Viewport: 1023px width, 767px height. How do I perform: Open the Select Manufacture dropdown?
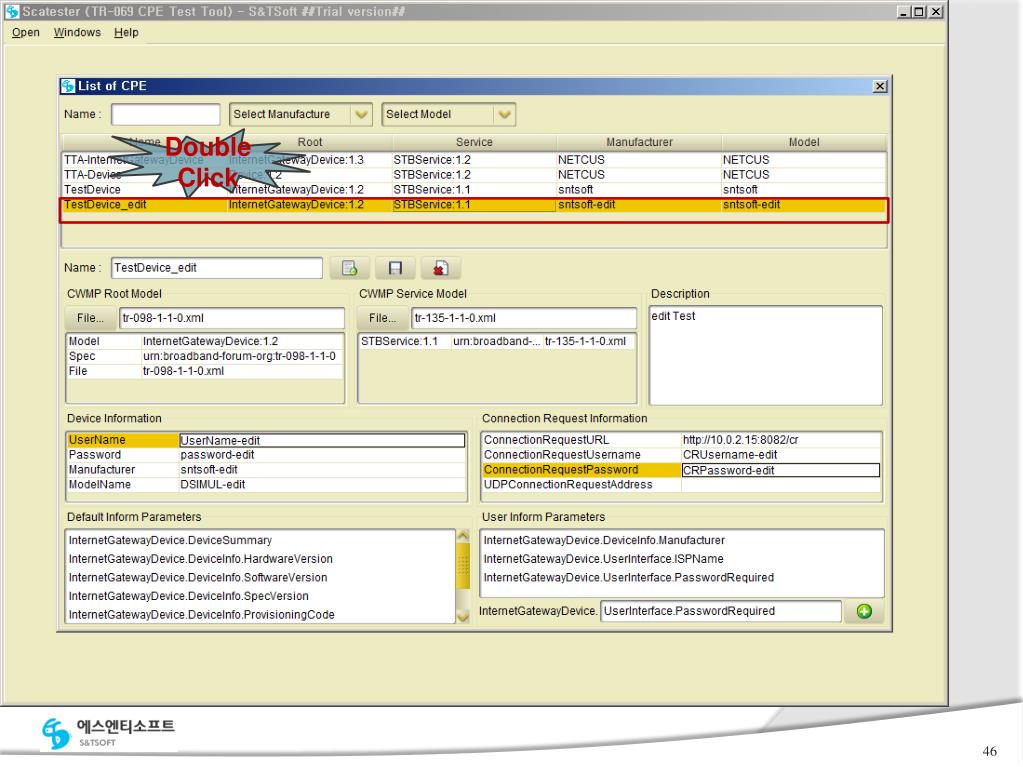[x=301, y=114]
